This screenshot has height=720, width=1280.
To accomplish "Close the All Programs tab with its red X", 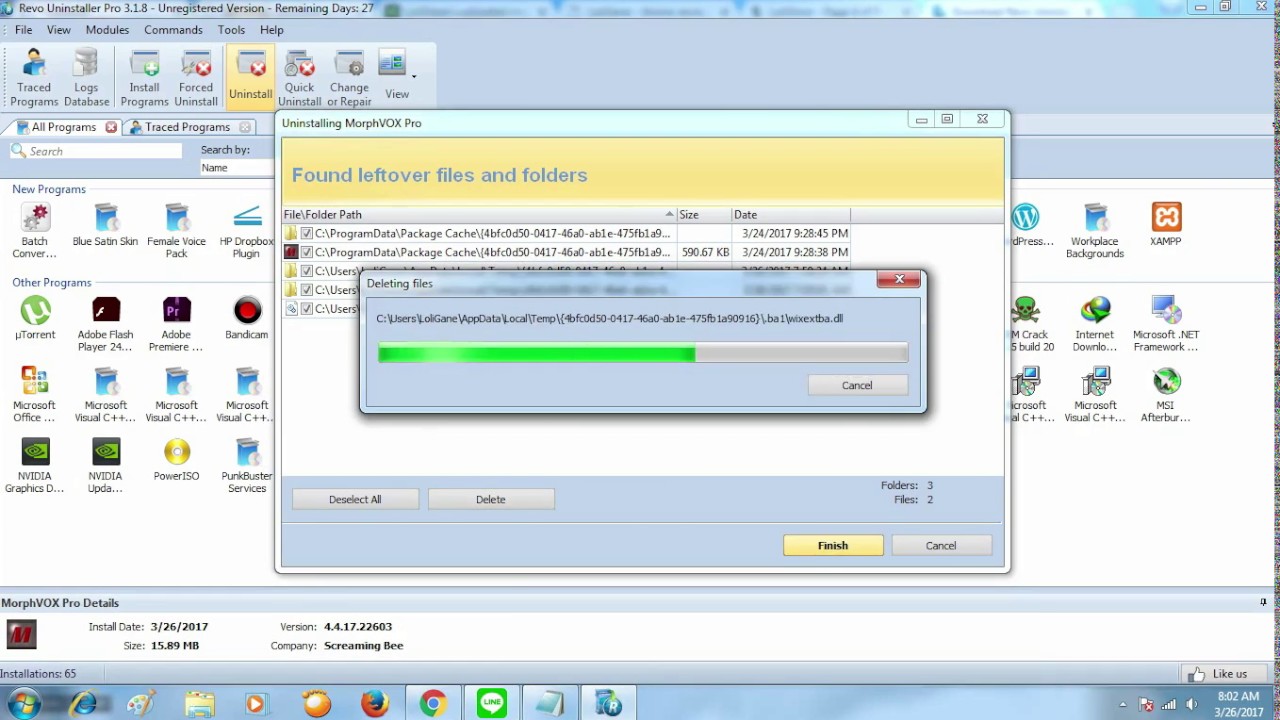I will [x=111, y=127].
